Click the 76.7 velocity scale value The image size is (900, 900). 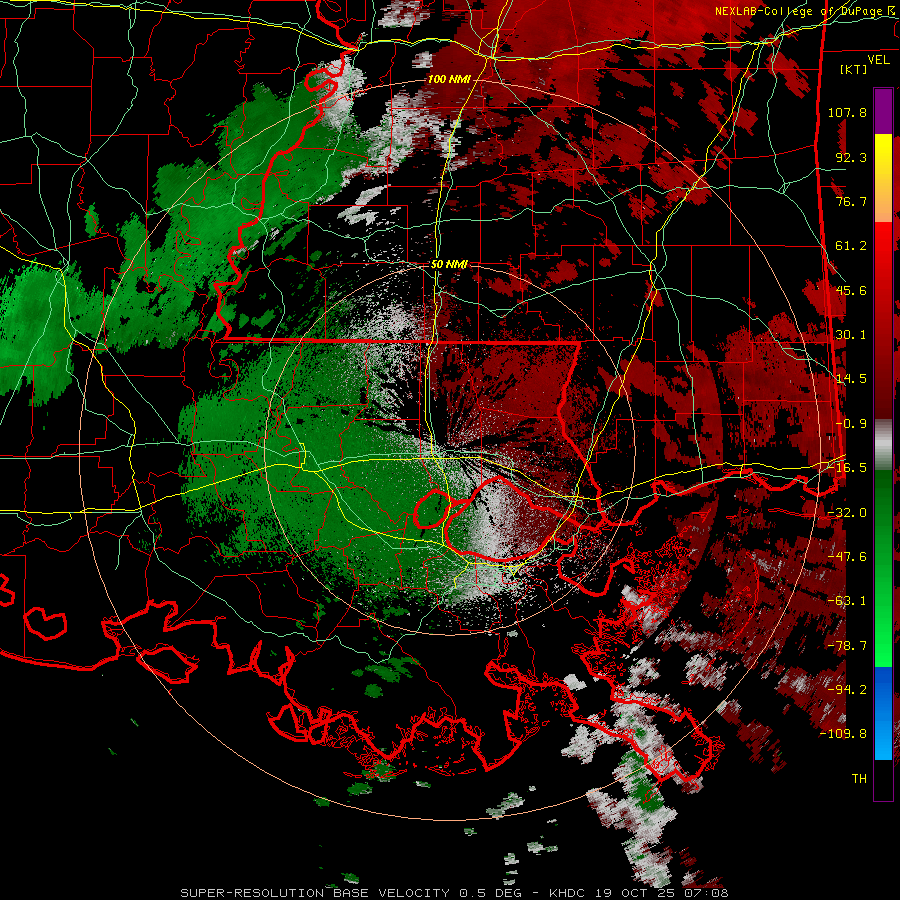(x=851, y=201)
